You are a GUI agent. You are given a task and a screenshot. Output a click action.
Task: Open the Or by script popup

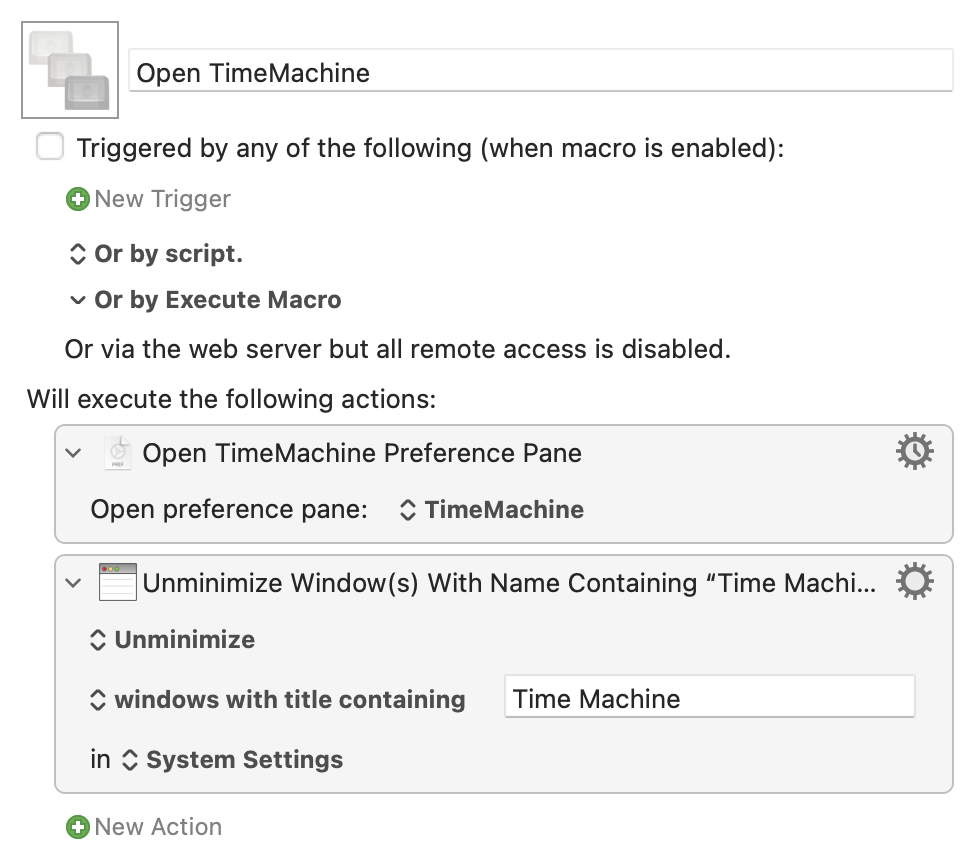pyautogui.click(x=155, y=254)
